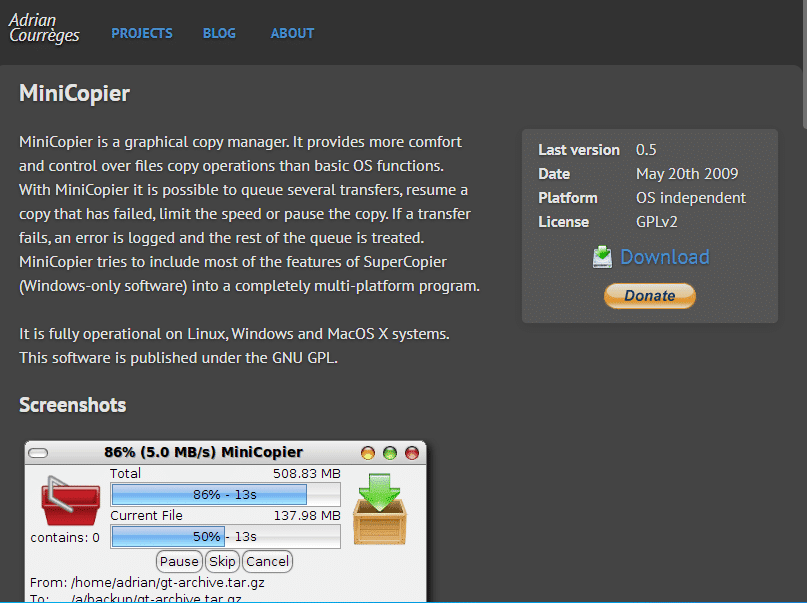Select the date May 20th 2009
The image size is (807, 603).
coord(687,174)
